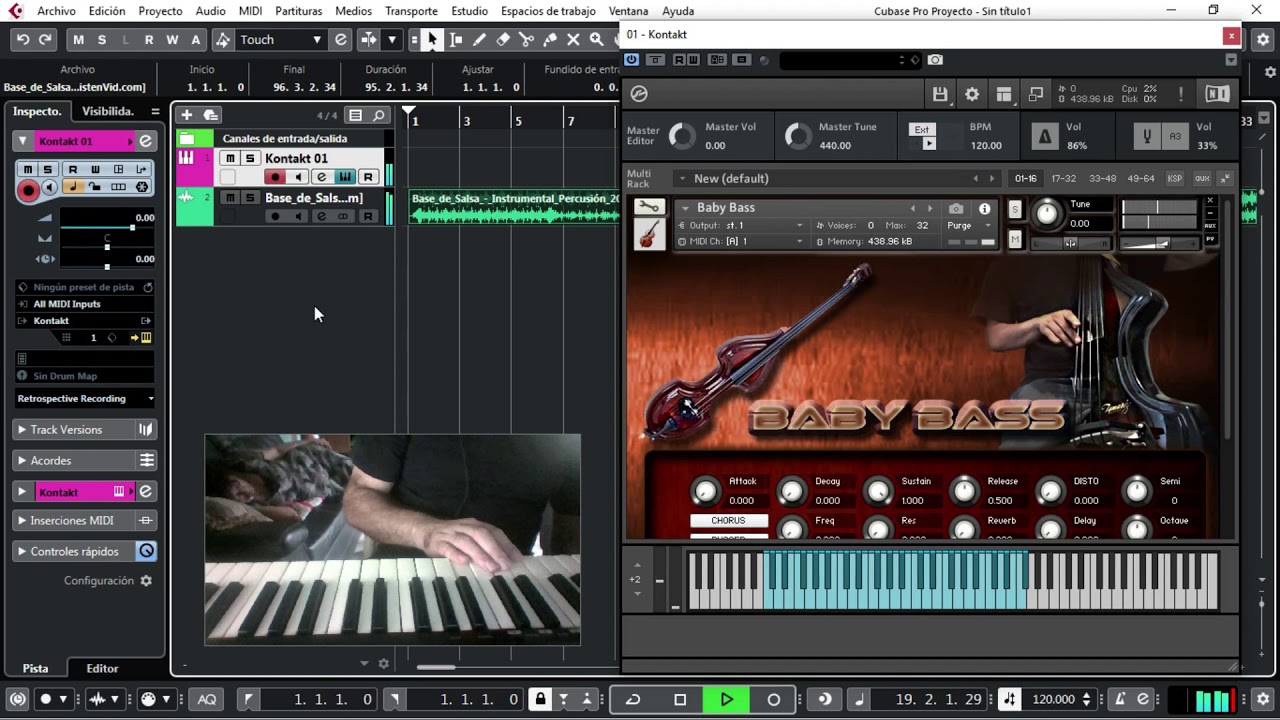
Task: Toggle the Kontakt metronome button
Action: tap(1044, 136)
